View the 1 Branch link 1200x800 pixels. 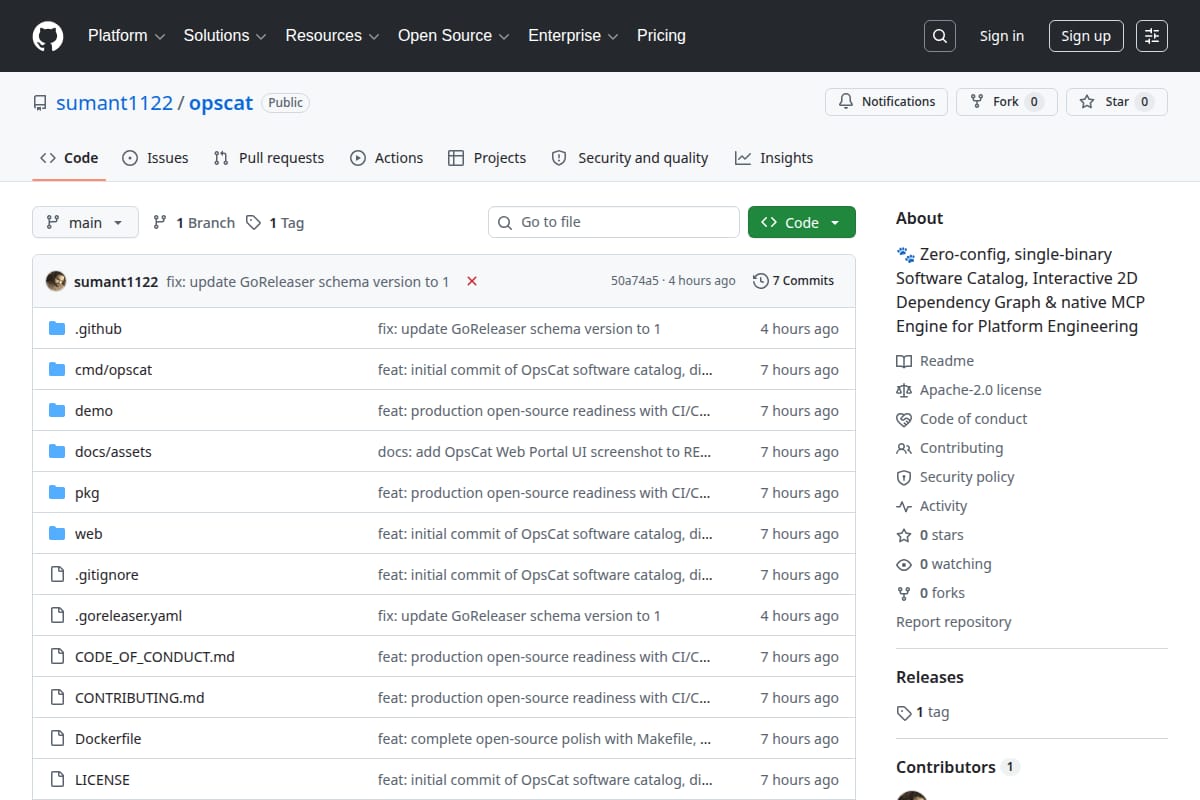[x=194, y=223]
